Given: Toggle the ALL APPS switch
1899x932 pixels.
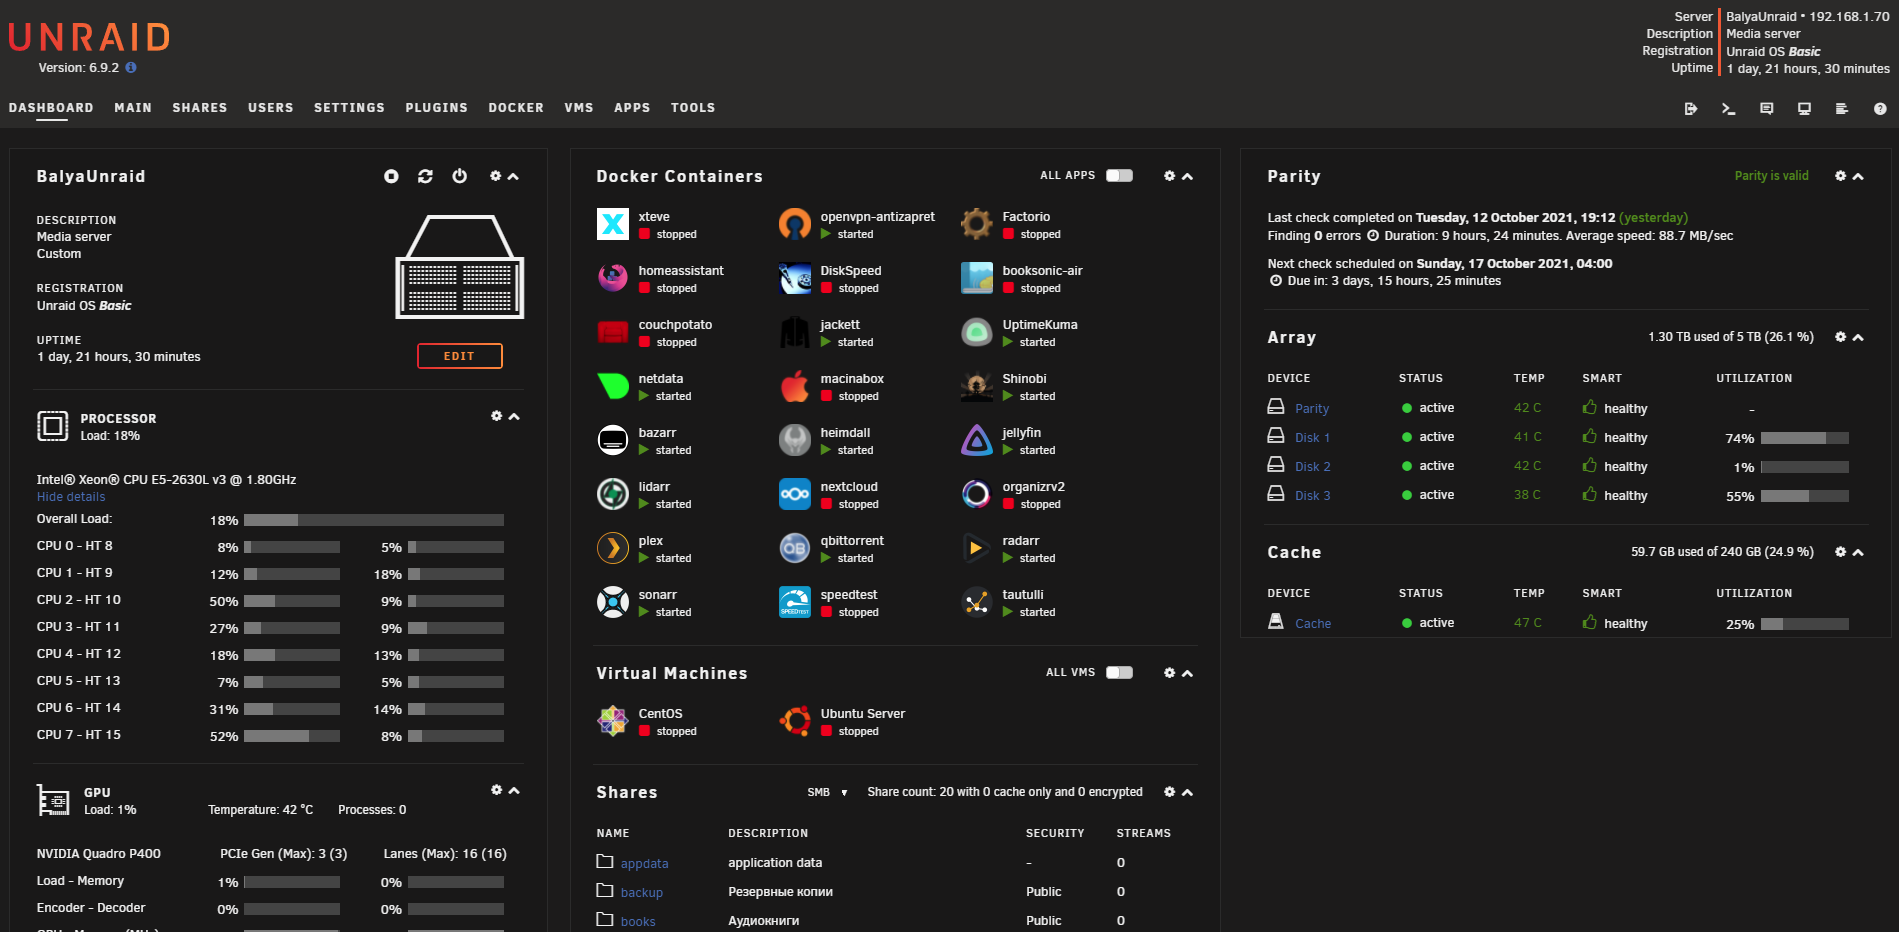Looking at the screenshot, I should (x=1119, y=175).
